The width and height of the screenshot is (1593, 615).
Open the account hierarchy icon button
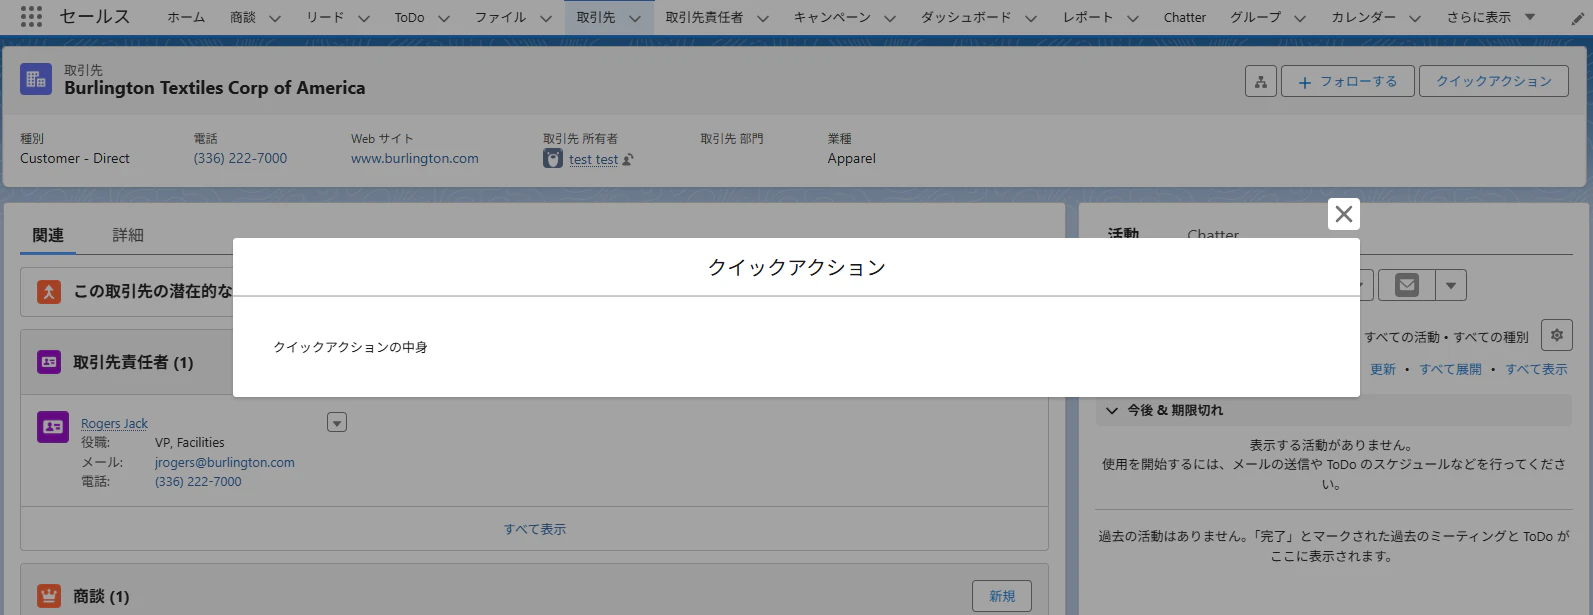pos(1261,81)
